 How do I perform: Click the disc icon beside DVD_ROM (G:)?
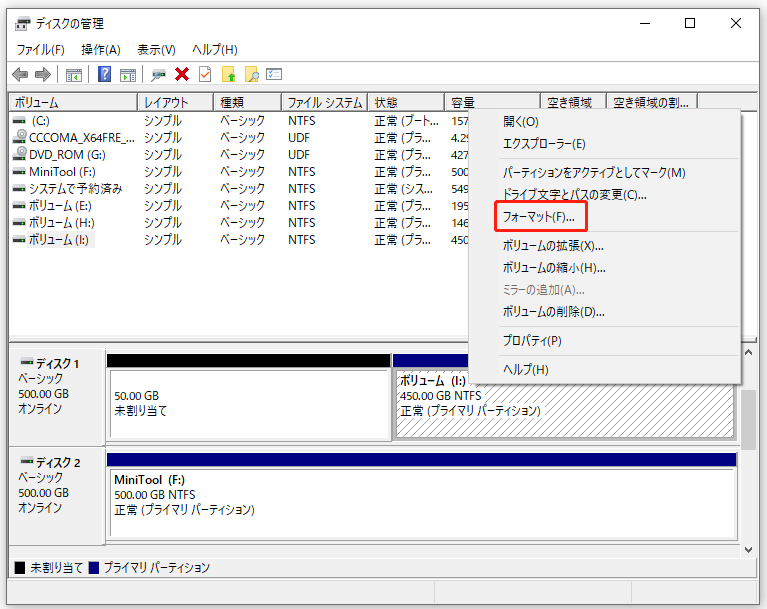coord(20,154)
